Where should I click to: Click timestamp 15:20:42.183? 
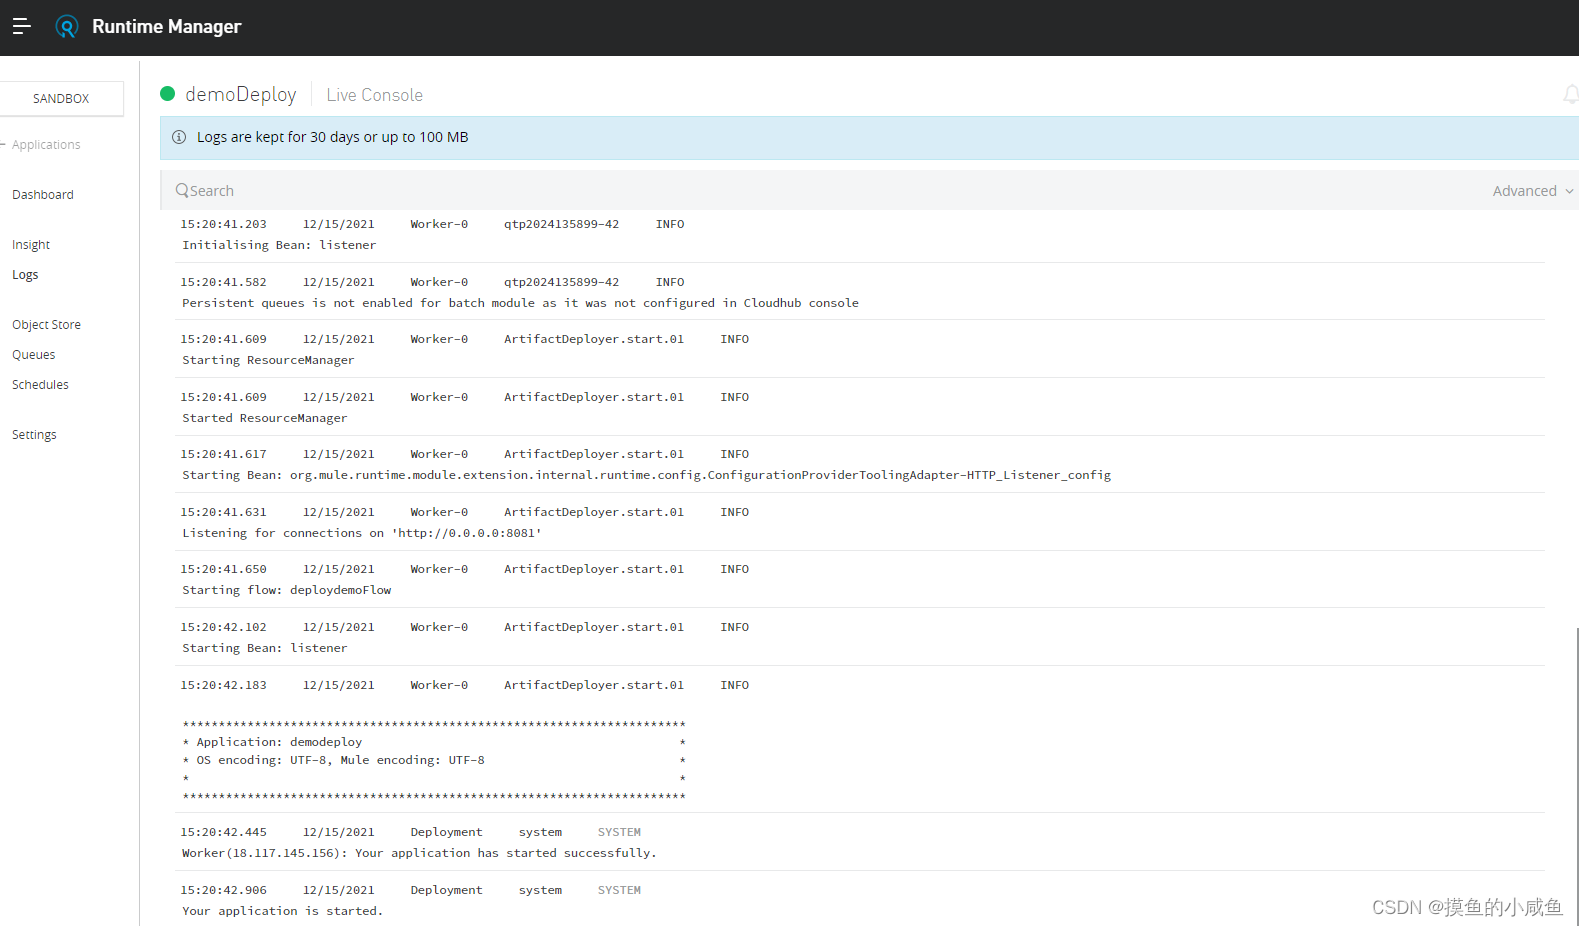tap(224, 685)
